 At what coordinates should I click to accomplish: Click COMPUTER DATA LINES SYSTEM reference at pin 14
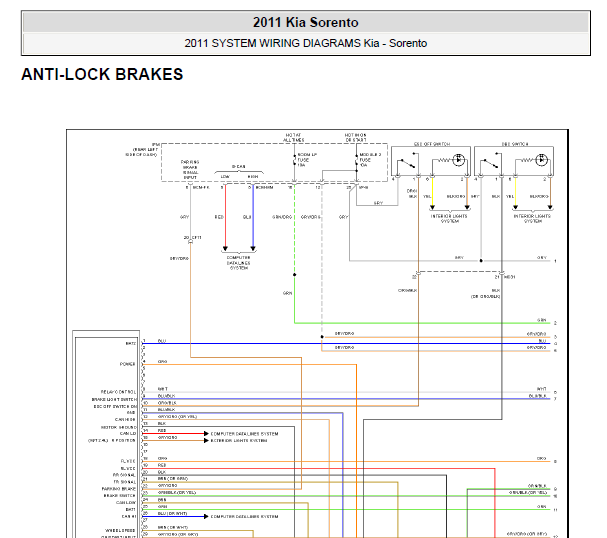[244, 433]
